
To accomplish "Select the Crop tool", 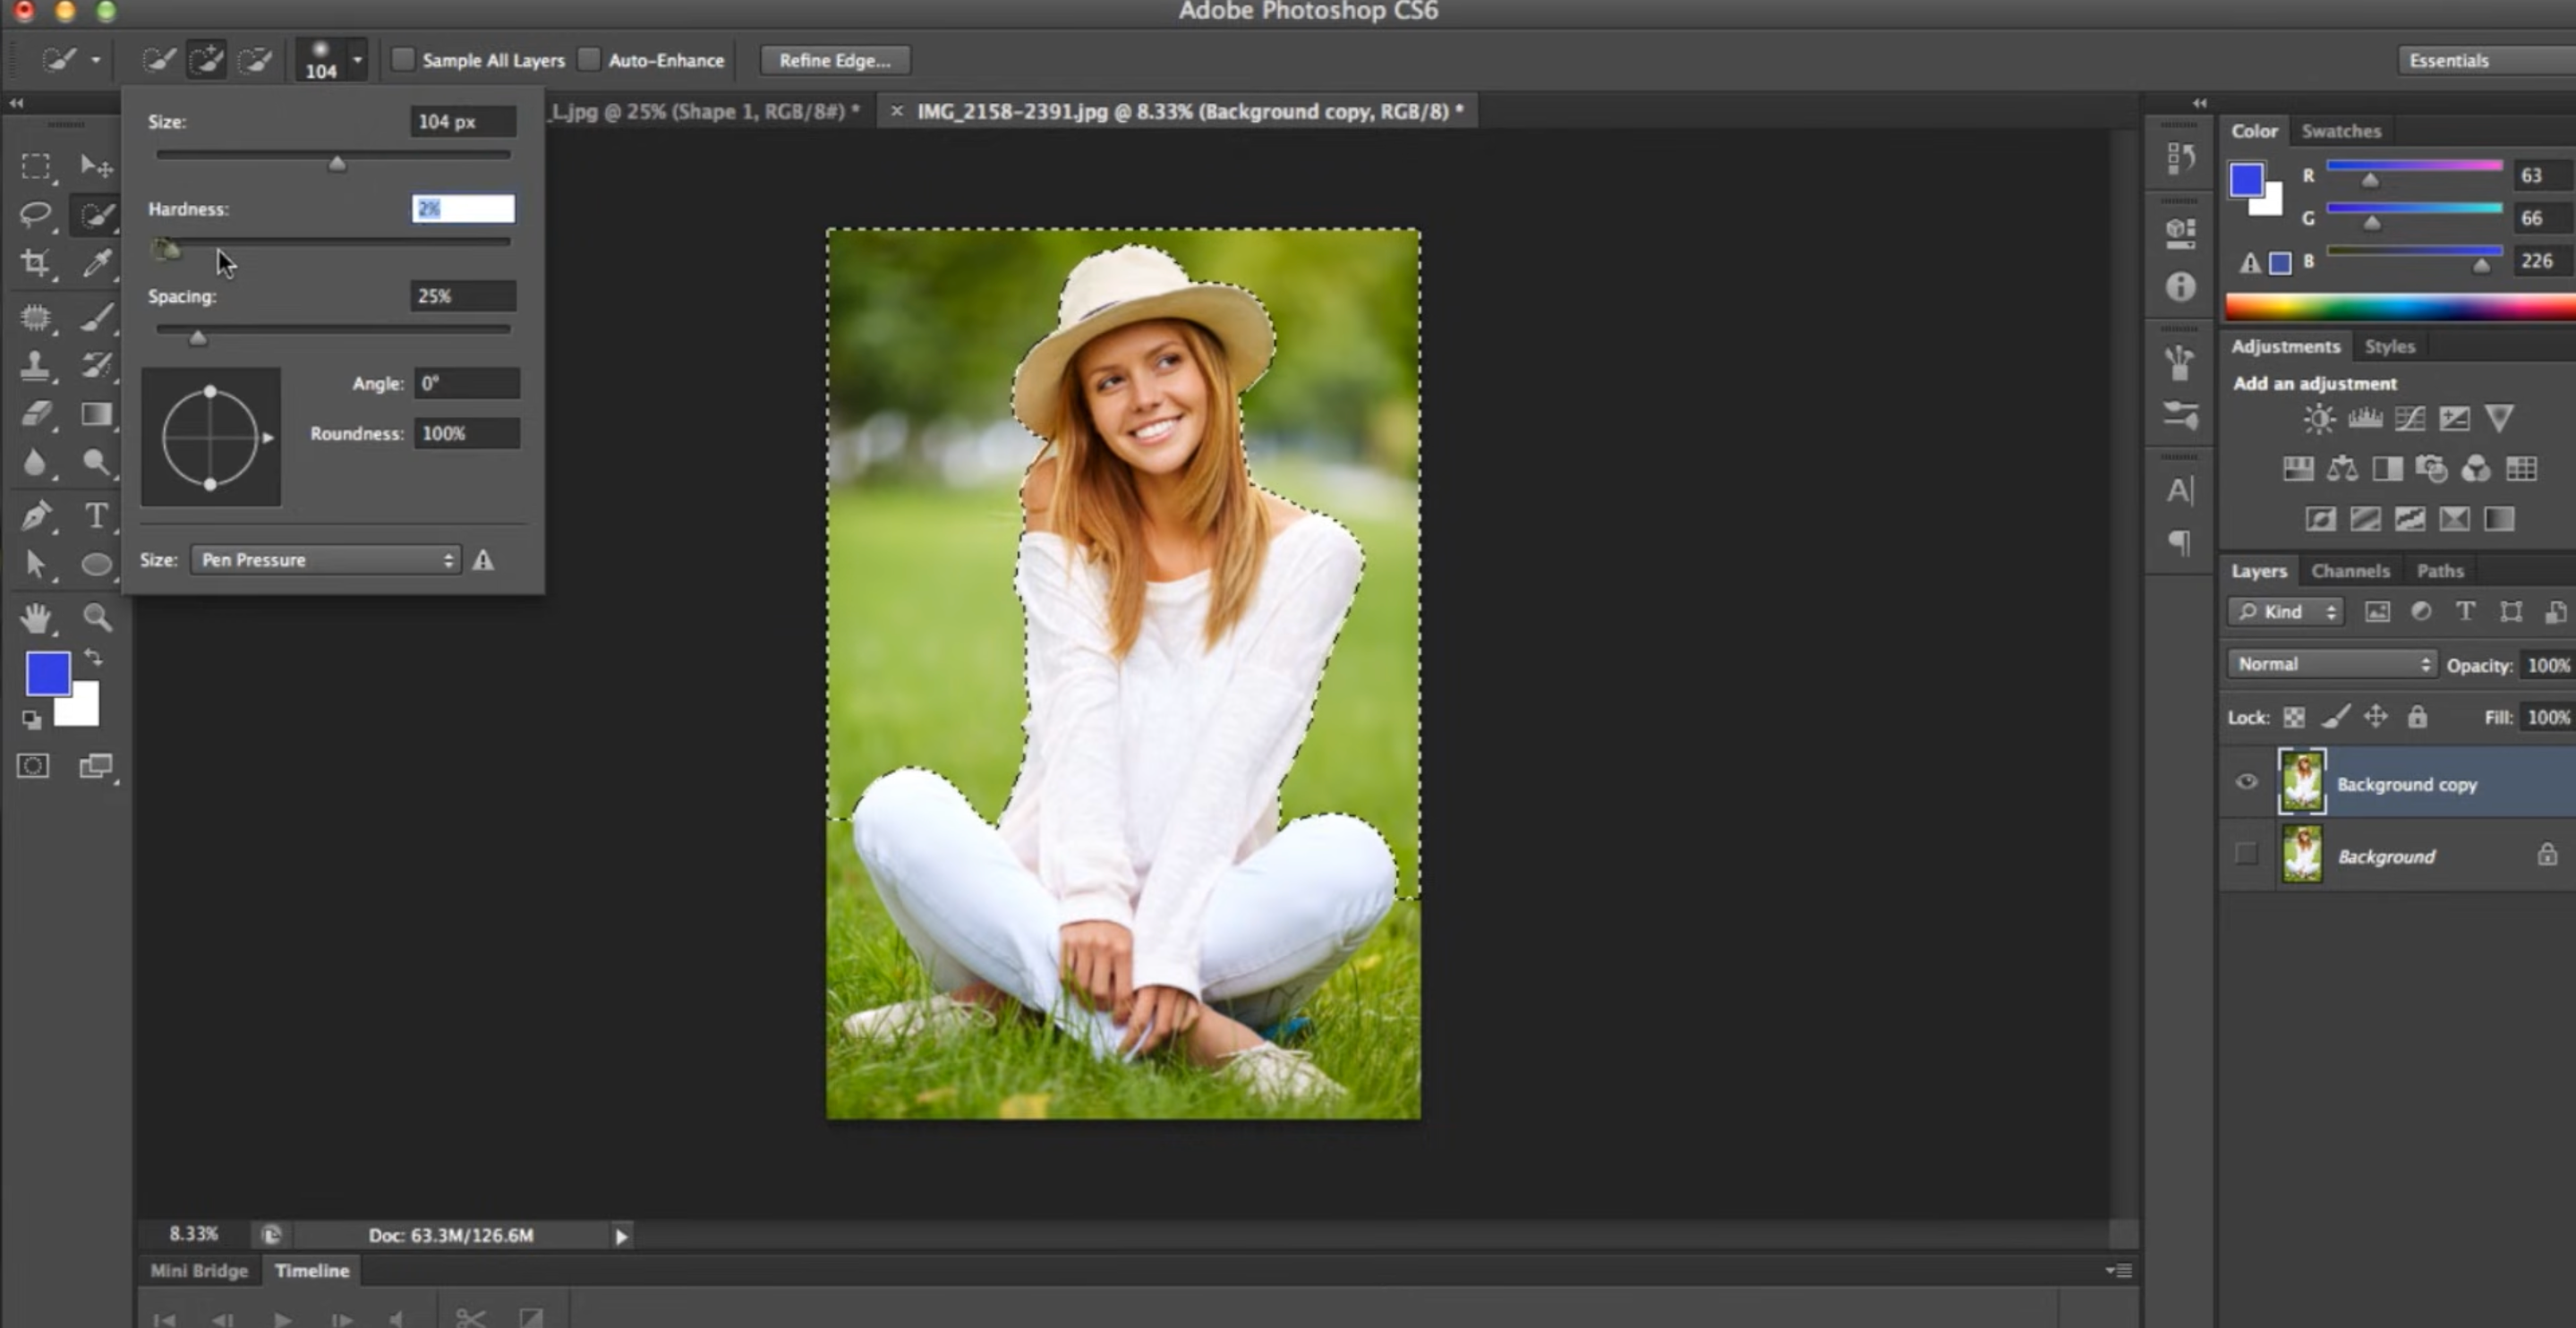I will (x=36, y=263).
